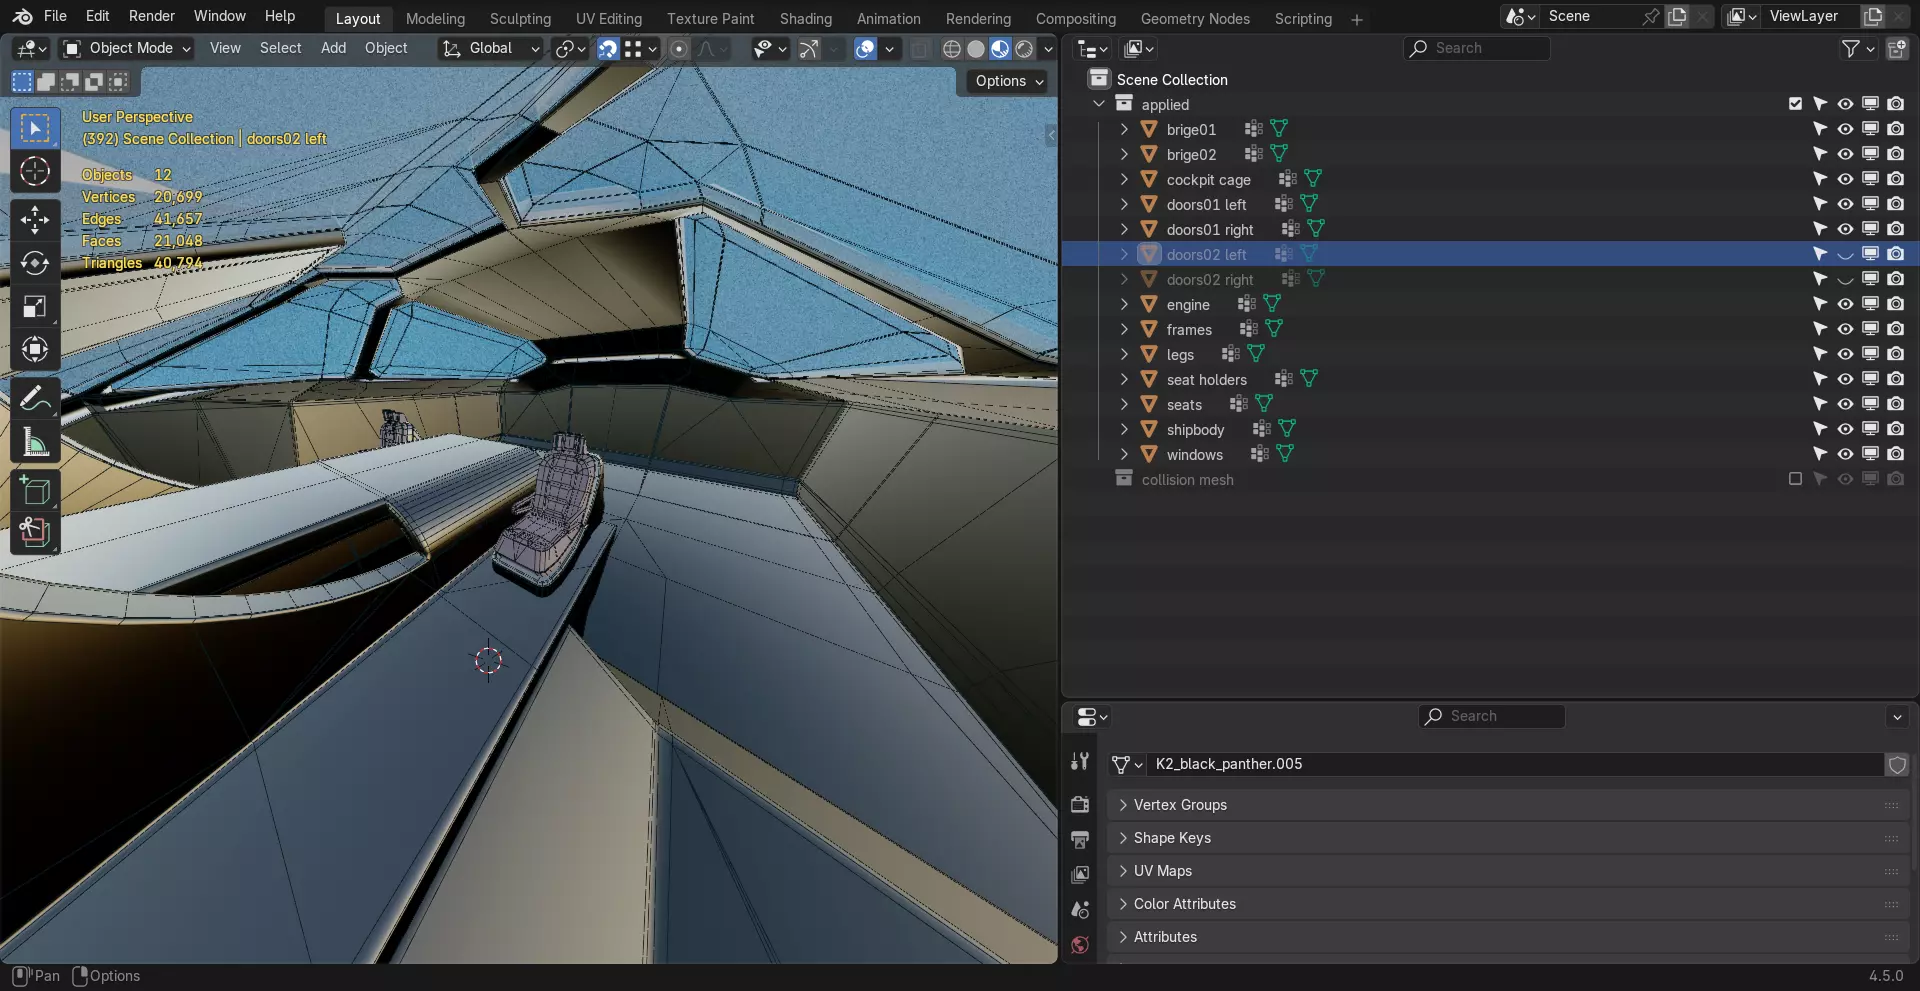This screenshot has height=991, width=1920.
Task: Expand the Color Attributes panel
Action: pos(1508,904)
